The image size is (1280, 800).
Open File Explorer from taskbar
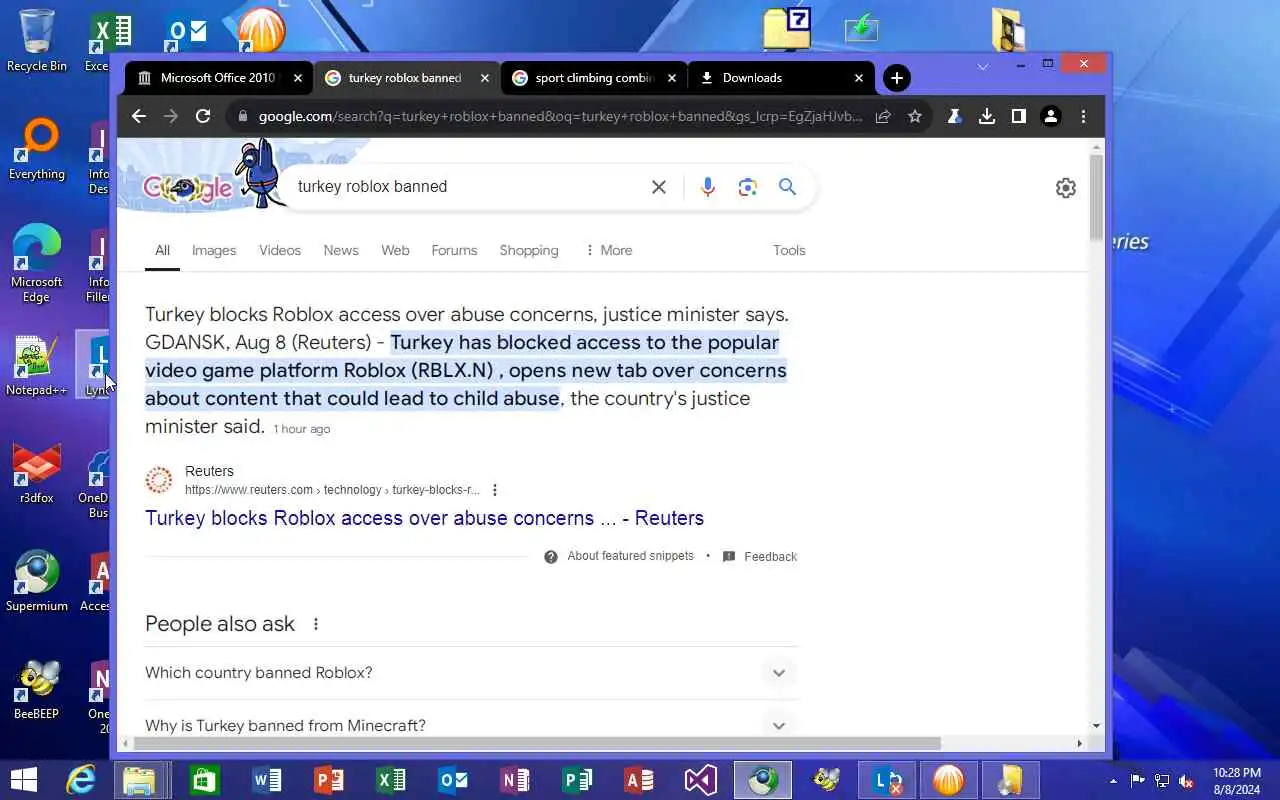139,780
